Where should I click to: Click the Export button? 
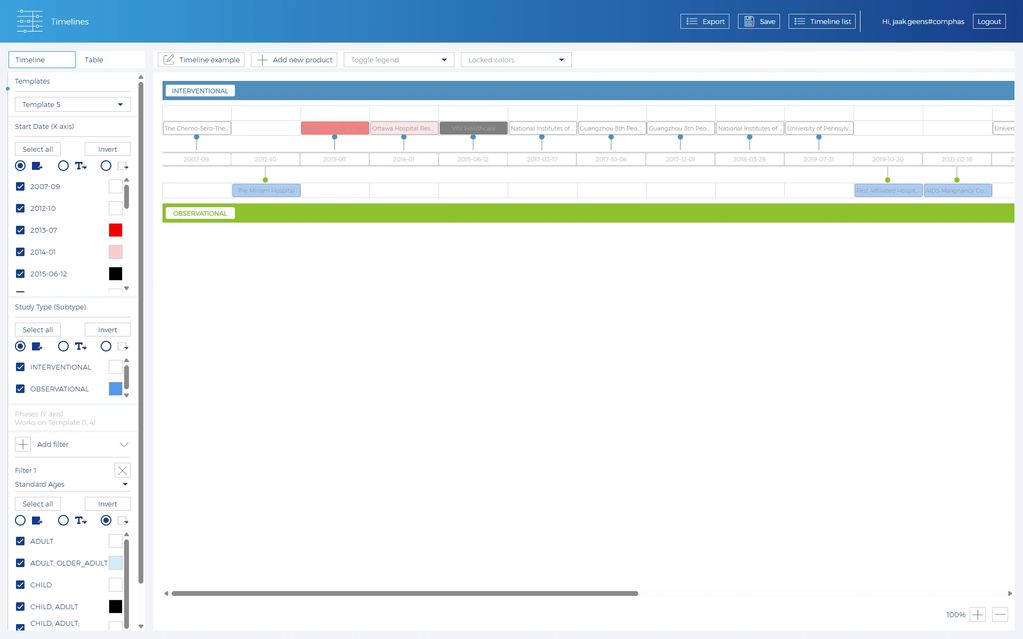(705, 21)
